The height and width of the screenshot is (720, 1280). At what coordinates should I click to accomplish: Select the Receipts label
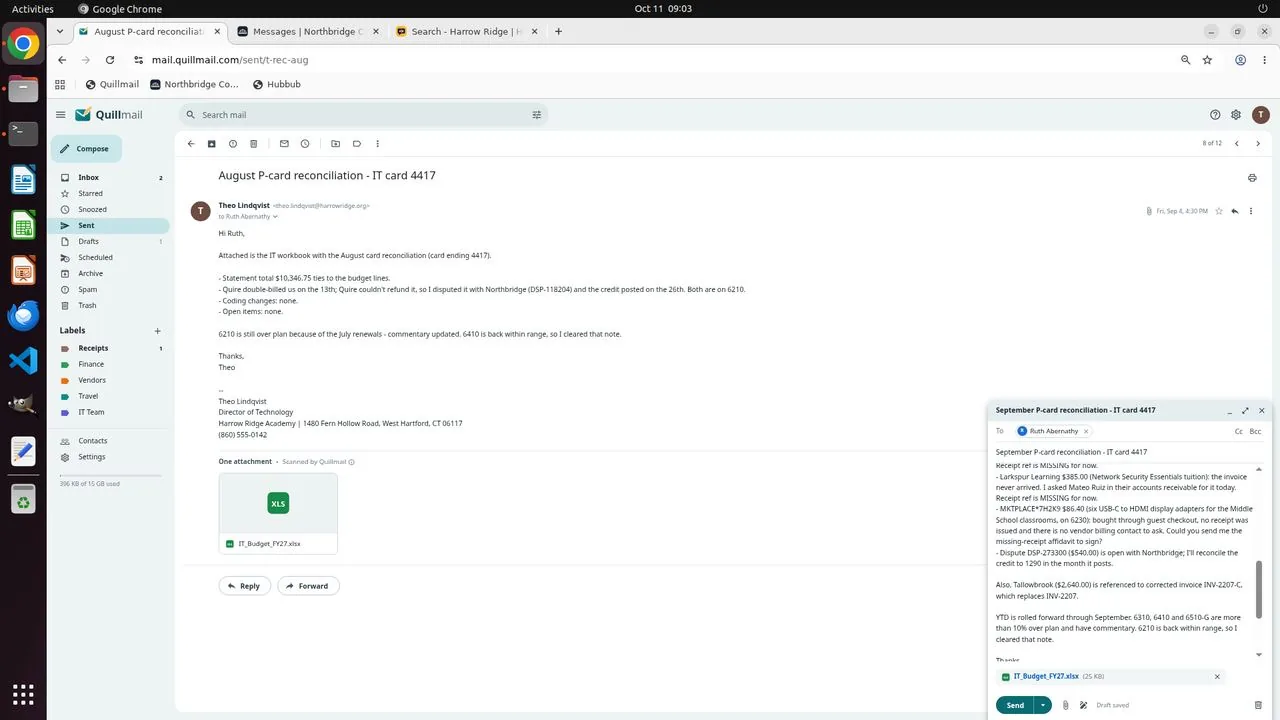(110, 348)
